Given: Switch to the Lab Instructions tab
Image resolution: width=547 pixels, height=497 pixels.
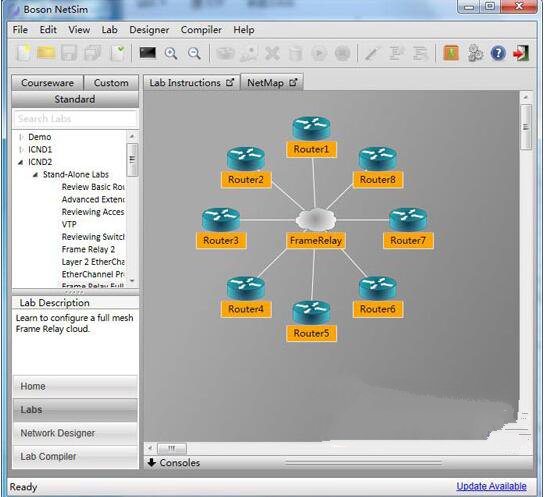Looking at the screenshot, I should (x=192, y=83).
